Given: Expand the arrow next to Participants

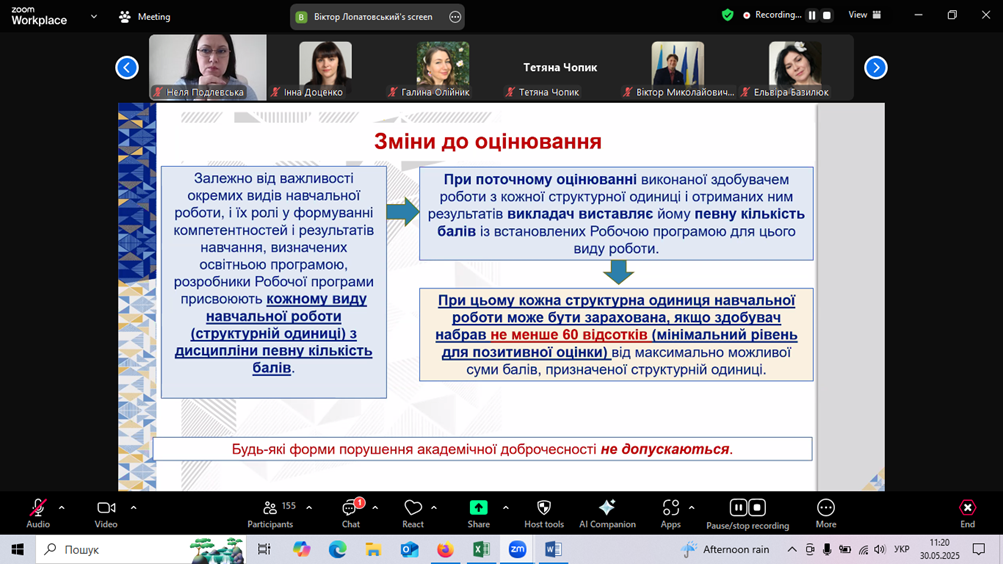Looking at the screenshot, I should coord(309,508).
